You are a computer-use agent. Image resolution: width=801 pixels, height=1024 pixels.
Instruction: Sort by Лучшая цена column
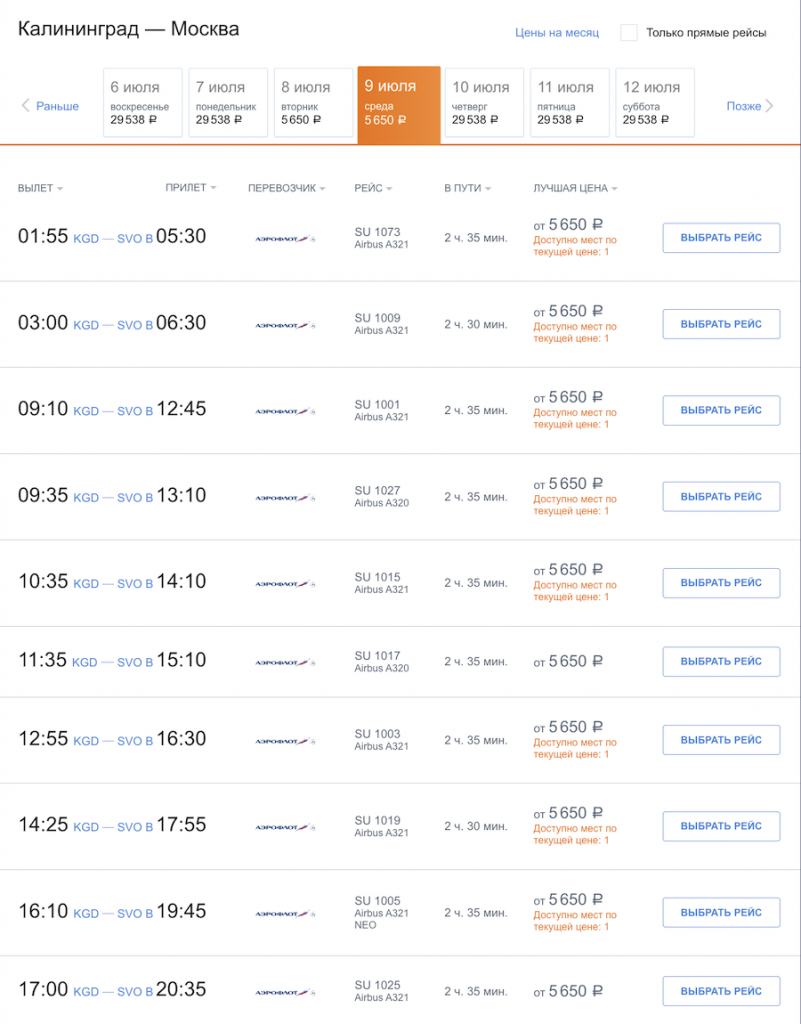coord(575,188)
